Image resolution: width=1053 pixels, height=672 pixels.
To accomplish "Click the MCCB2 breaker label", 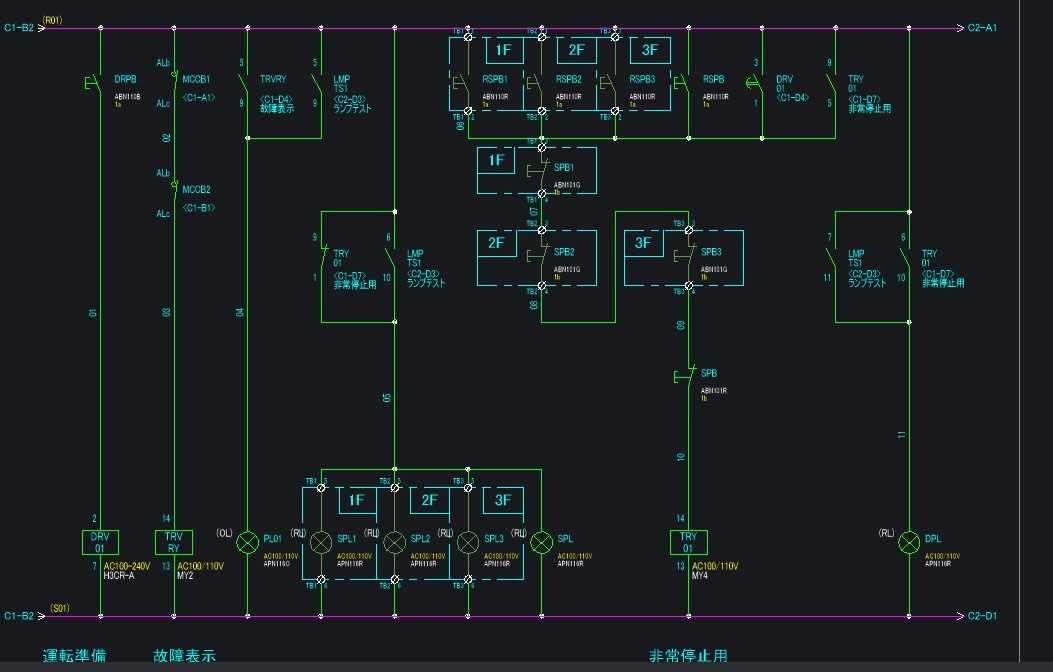I will click(196, 189).
